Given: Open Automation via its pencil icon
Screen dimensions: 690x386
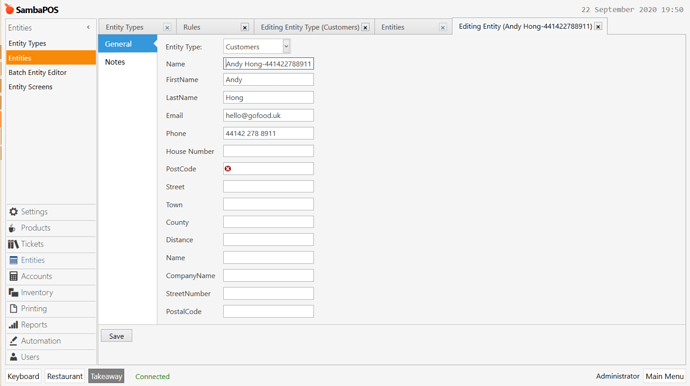Looking at the screenshot, I should coord(14,341).
